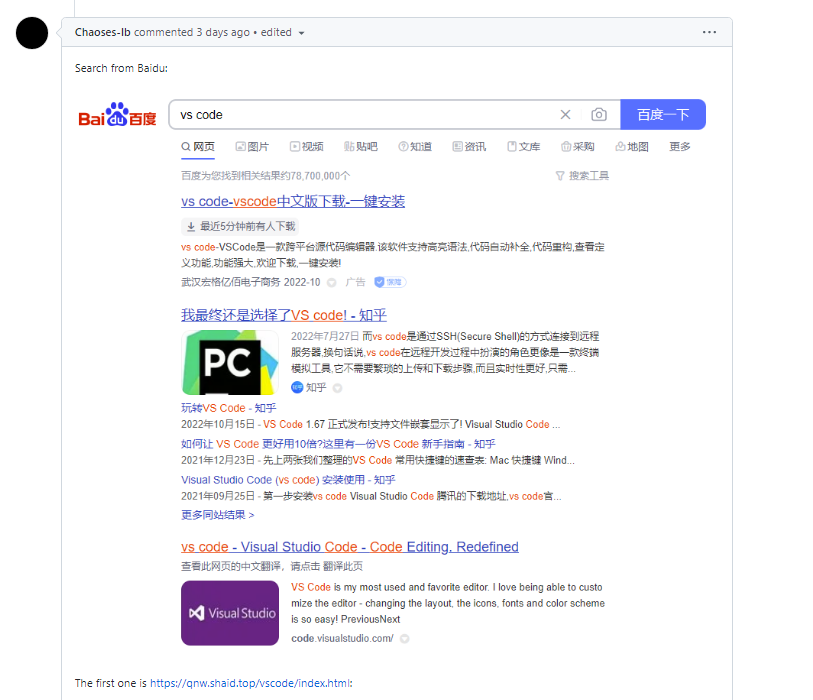Switch to the 知道 tab
The image size is (813, 700).
[415, 147]
